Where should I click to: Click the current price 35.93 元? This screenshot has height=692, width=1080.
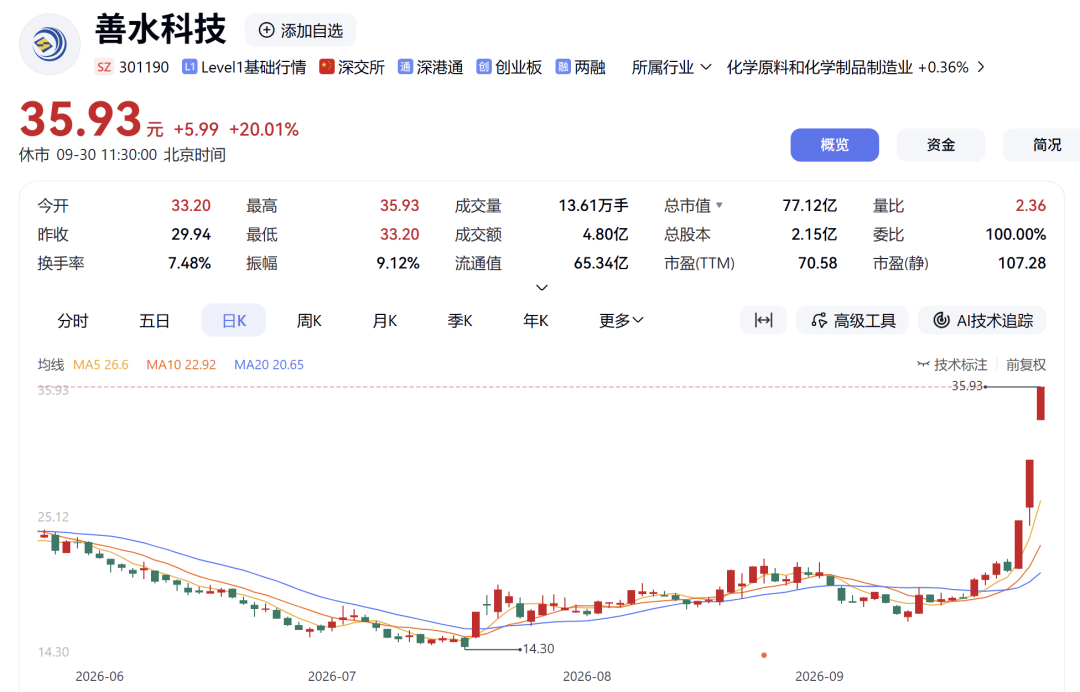point(91,119)
